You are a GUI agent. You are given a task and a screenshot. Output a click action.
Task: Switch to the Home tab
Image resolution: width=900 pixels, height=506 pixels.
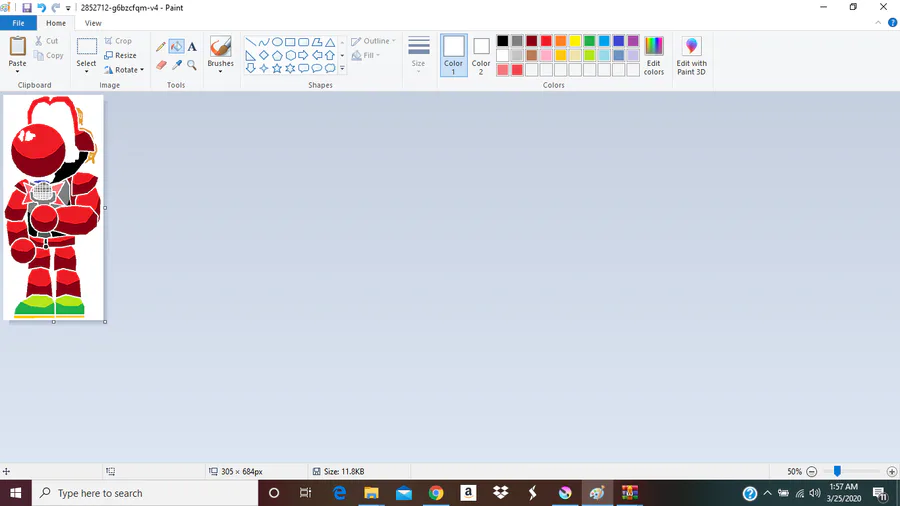[56, 23]
